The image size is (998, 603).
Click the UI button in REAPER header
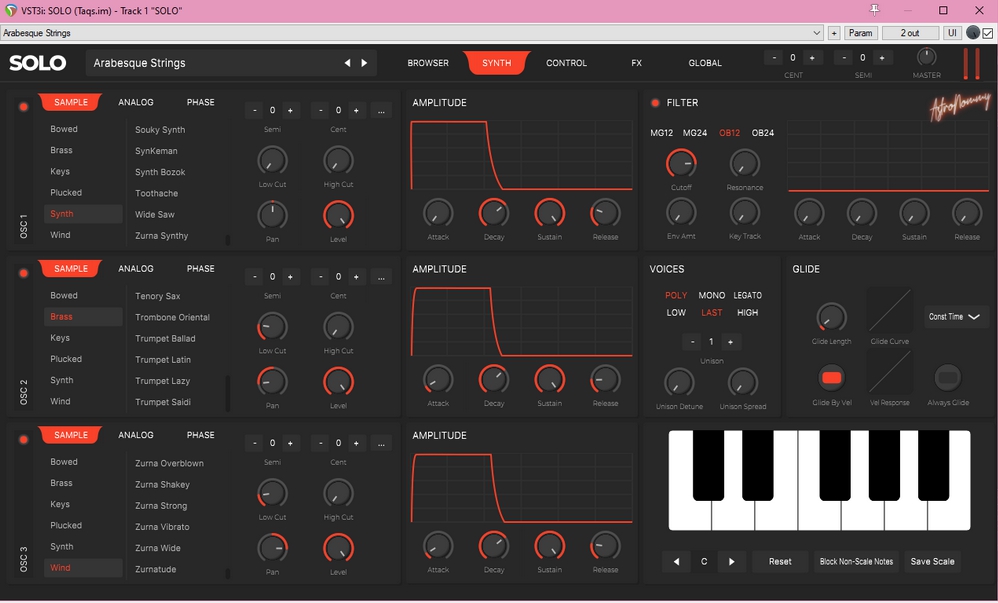[952, 33]
